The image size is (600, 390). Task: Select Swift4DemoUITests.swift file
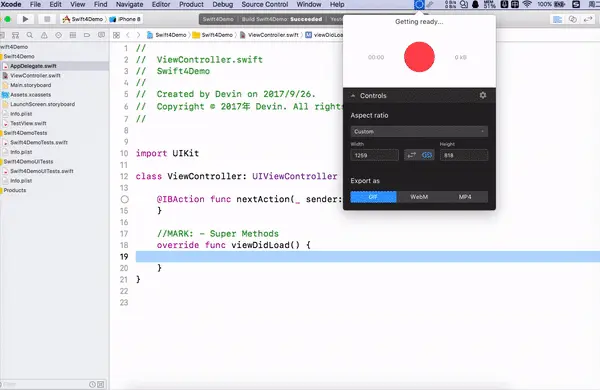click(42, 171)
